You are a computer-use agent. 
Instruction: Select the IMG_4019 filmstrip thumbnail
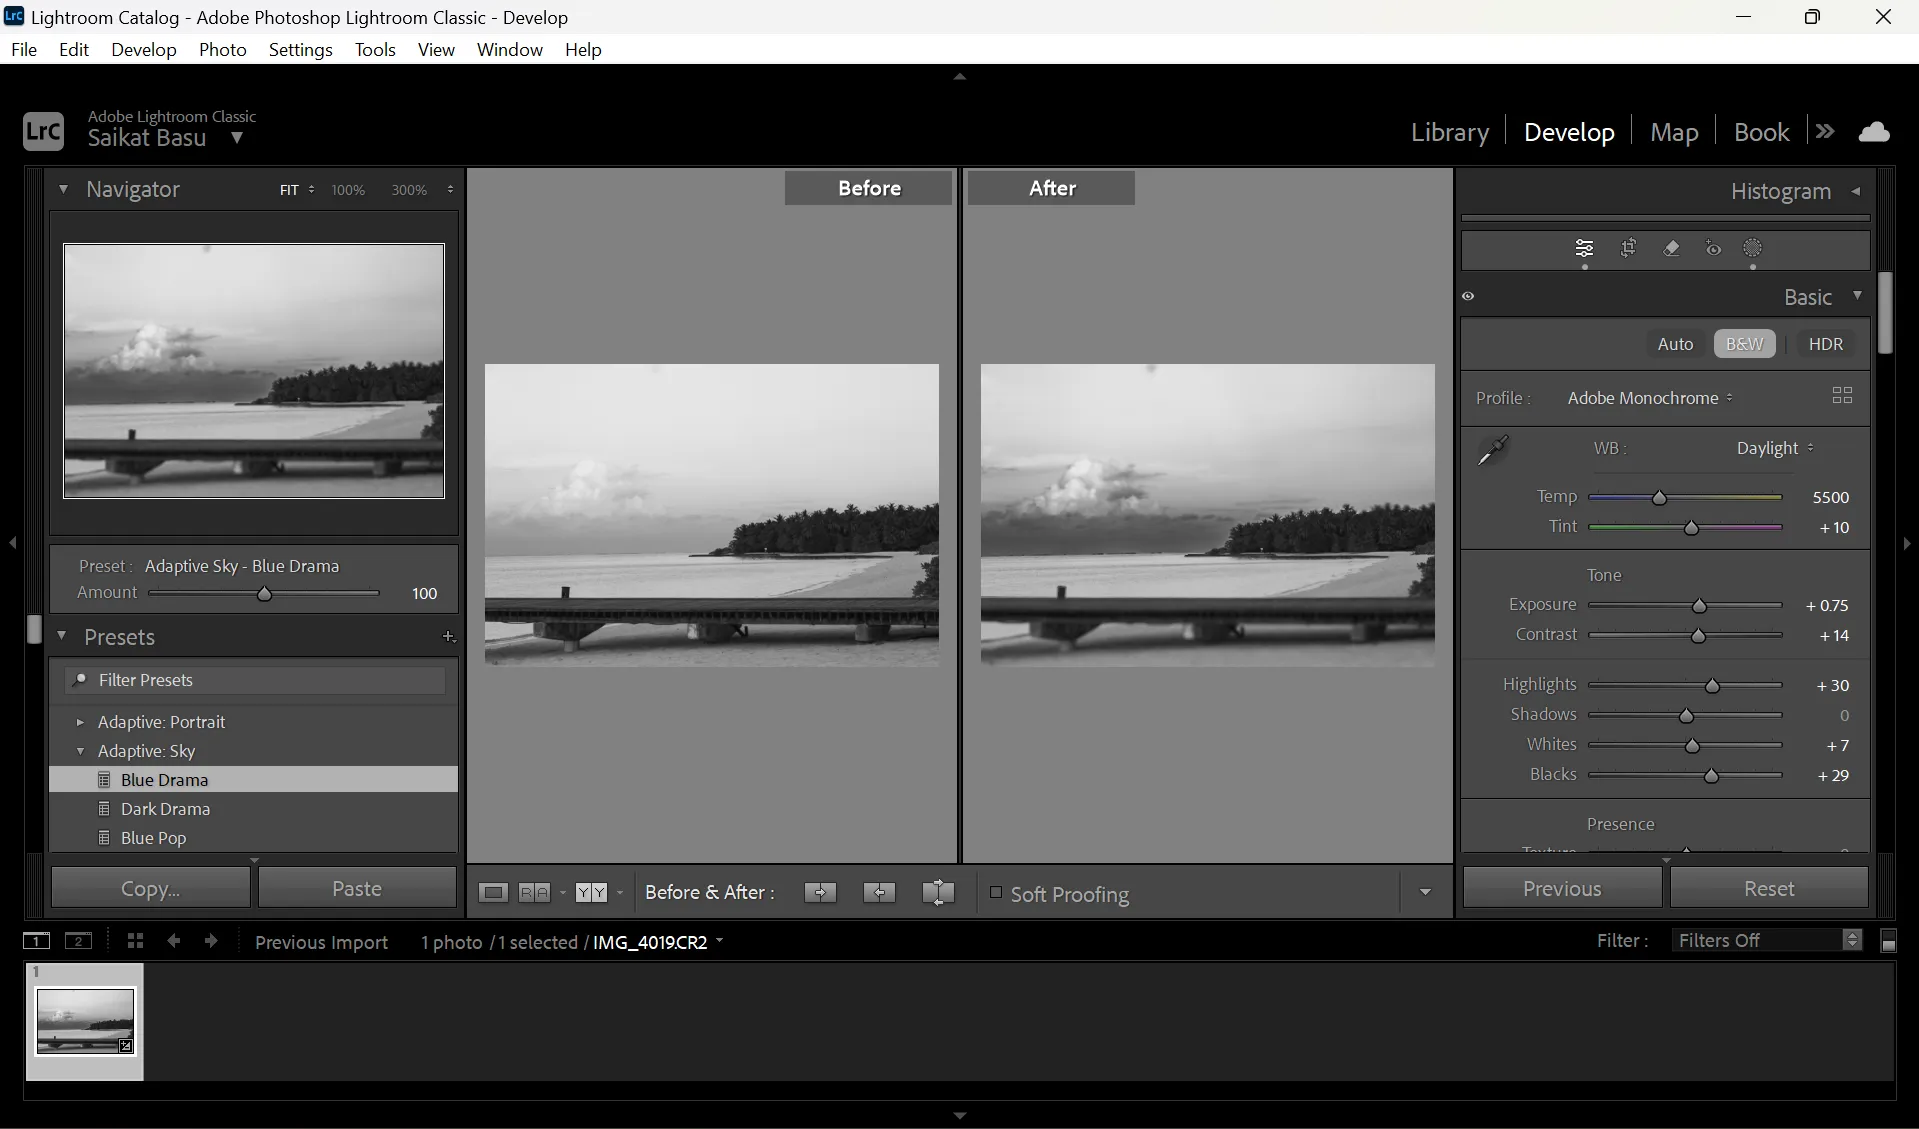click(x=85, y=1021)
